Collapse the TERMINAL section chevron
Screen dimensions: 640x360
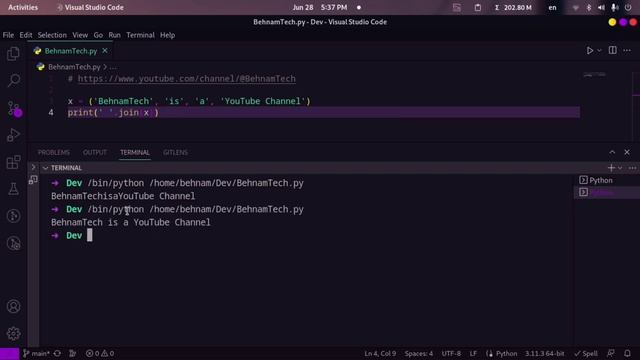click(x=45, y=168)
